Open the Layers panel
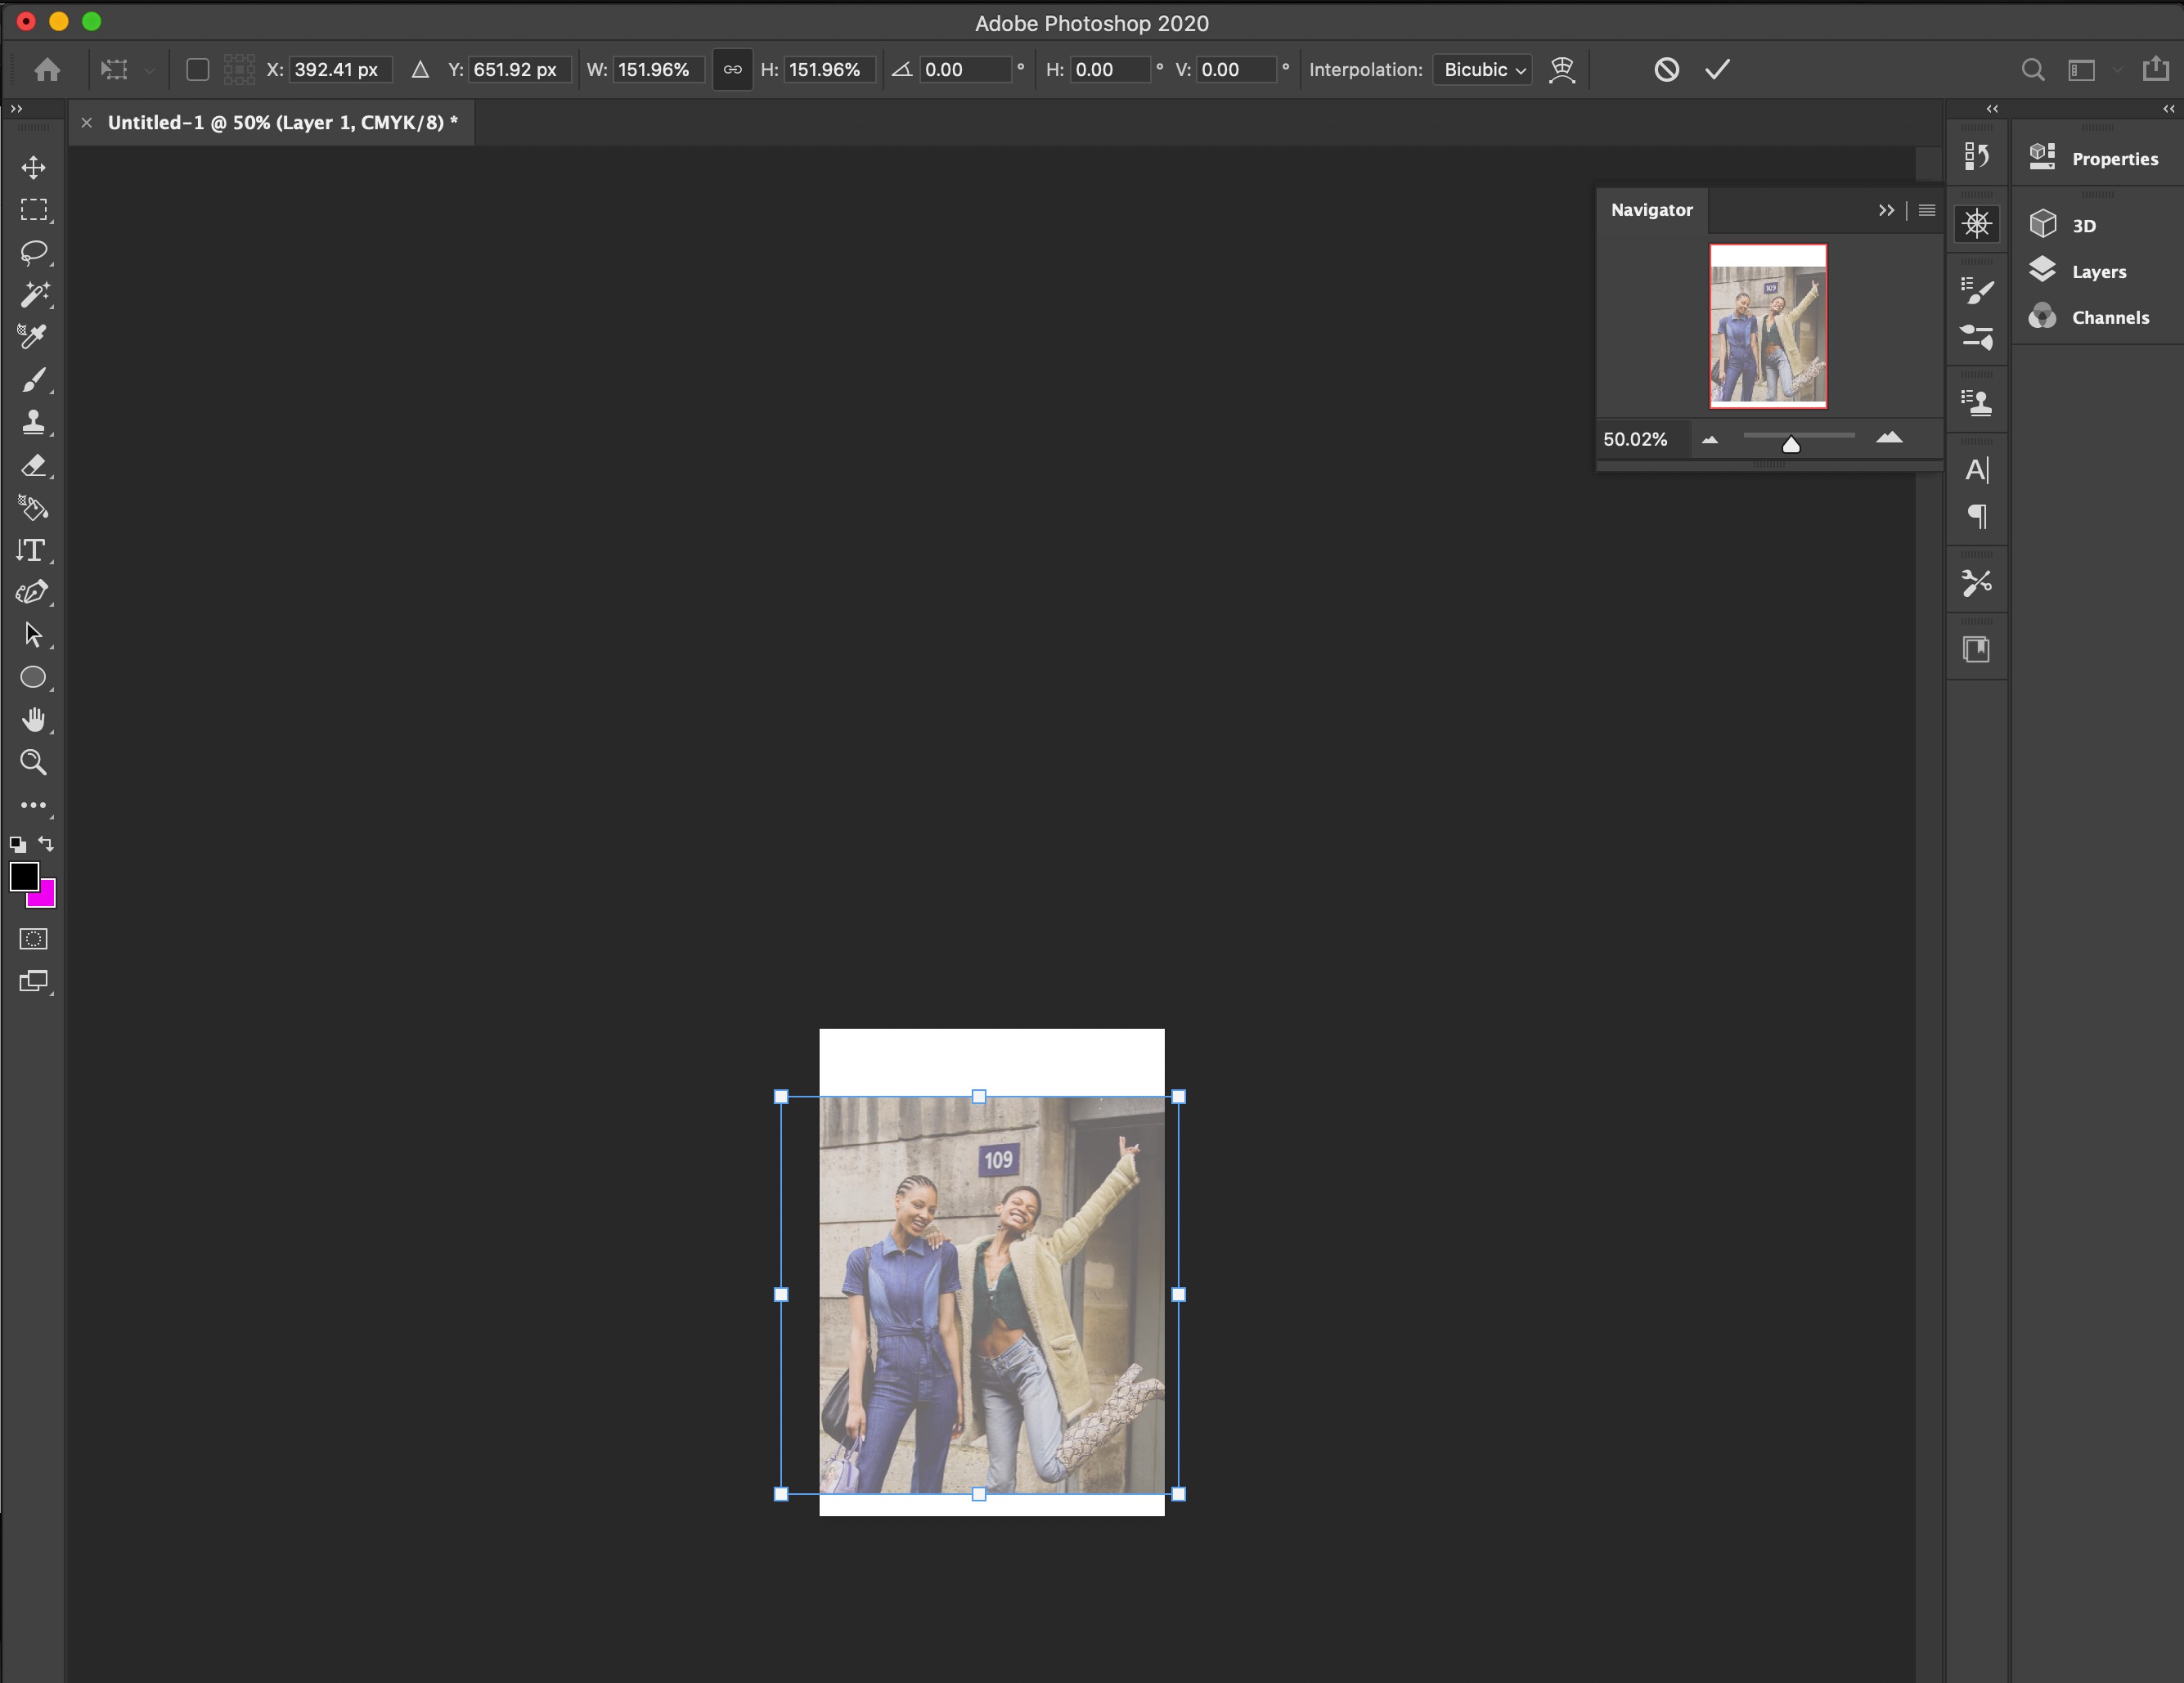The image size is (2184, 1683). 2100,271
